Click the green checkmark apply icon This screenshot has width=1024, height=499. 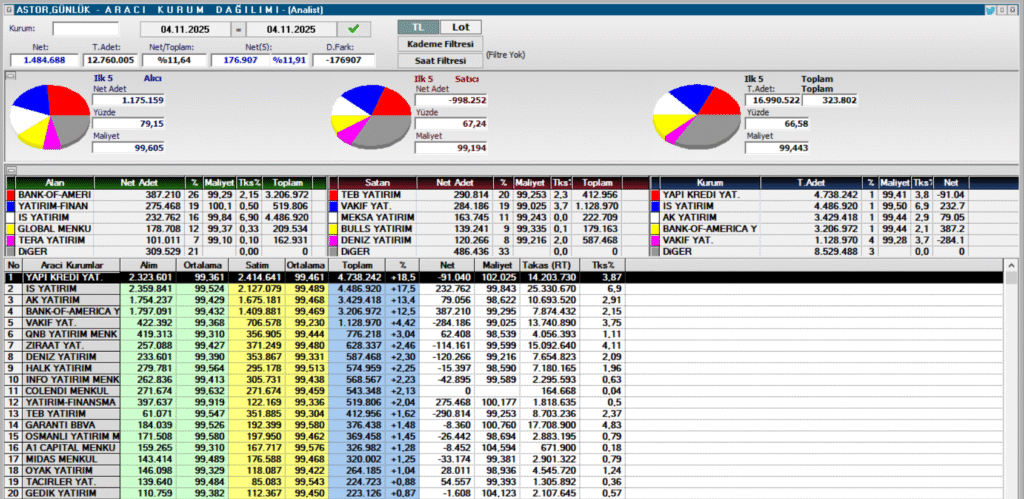354,29
